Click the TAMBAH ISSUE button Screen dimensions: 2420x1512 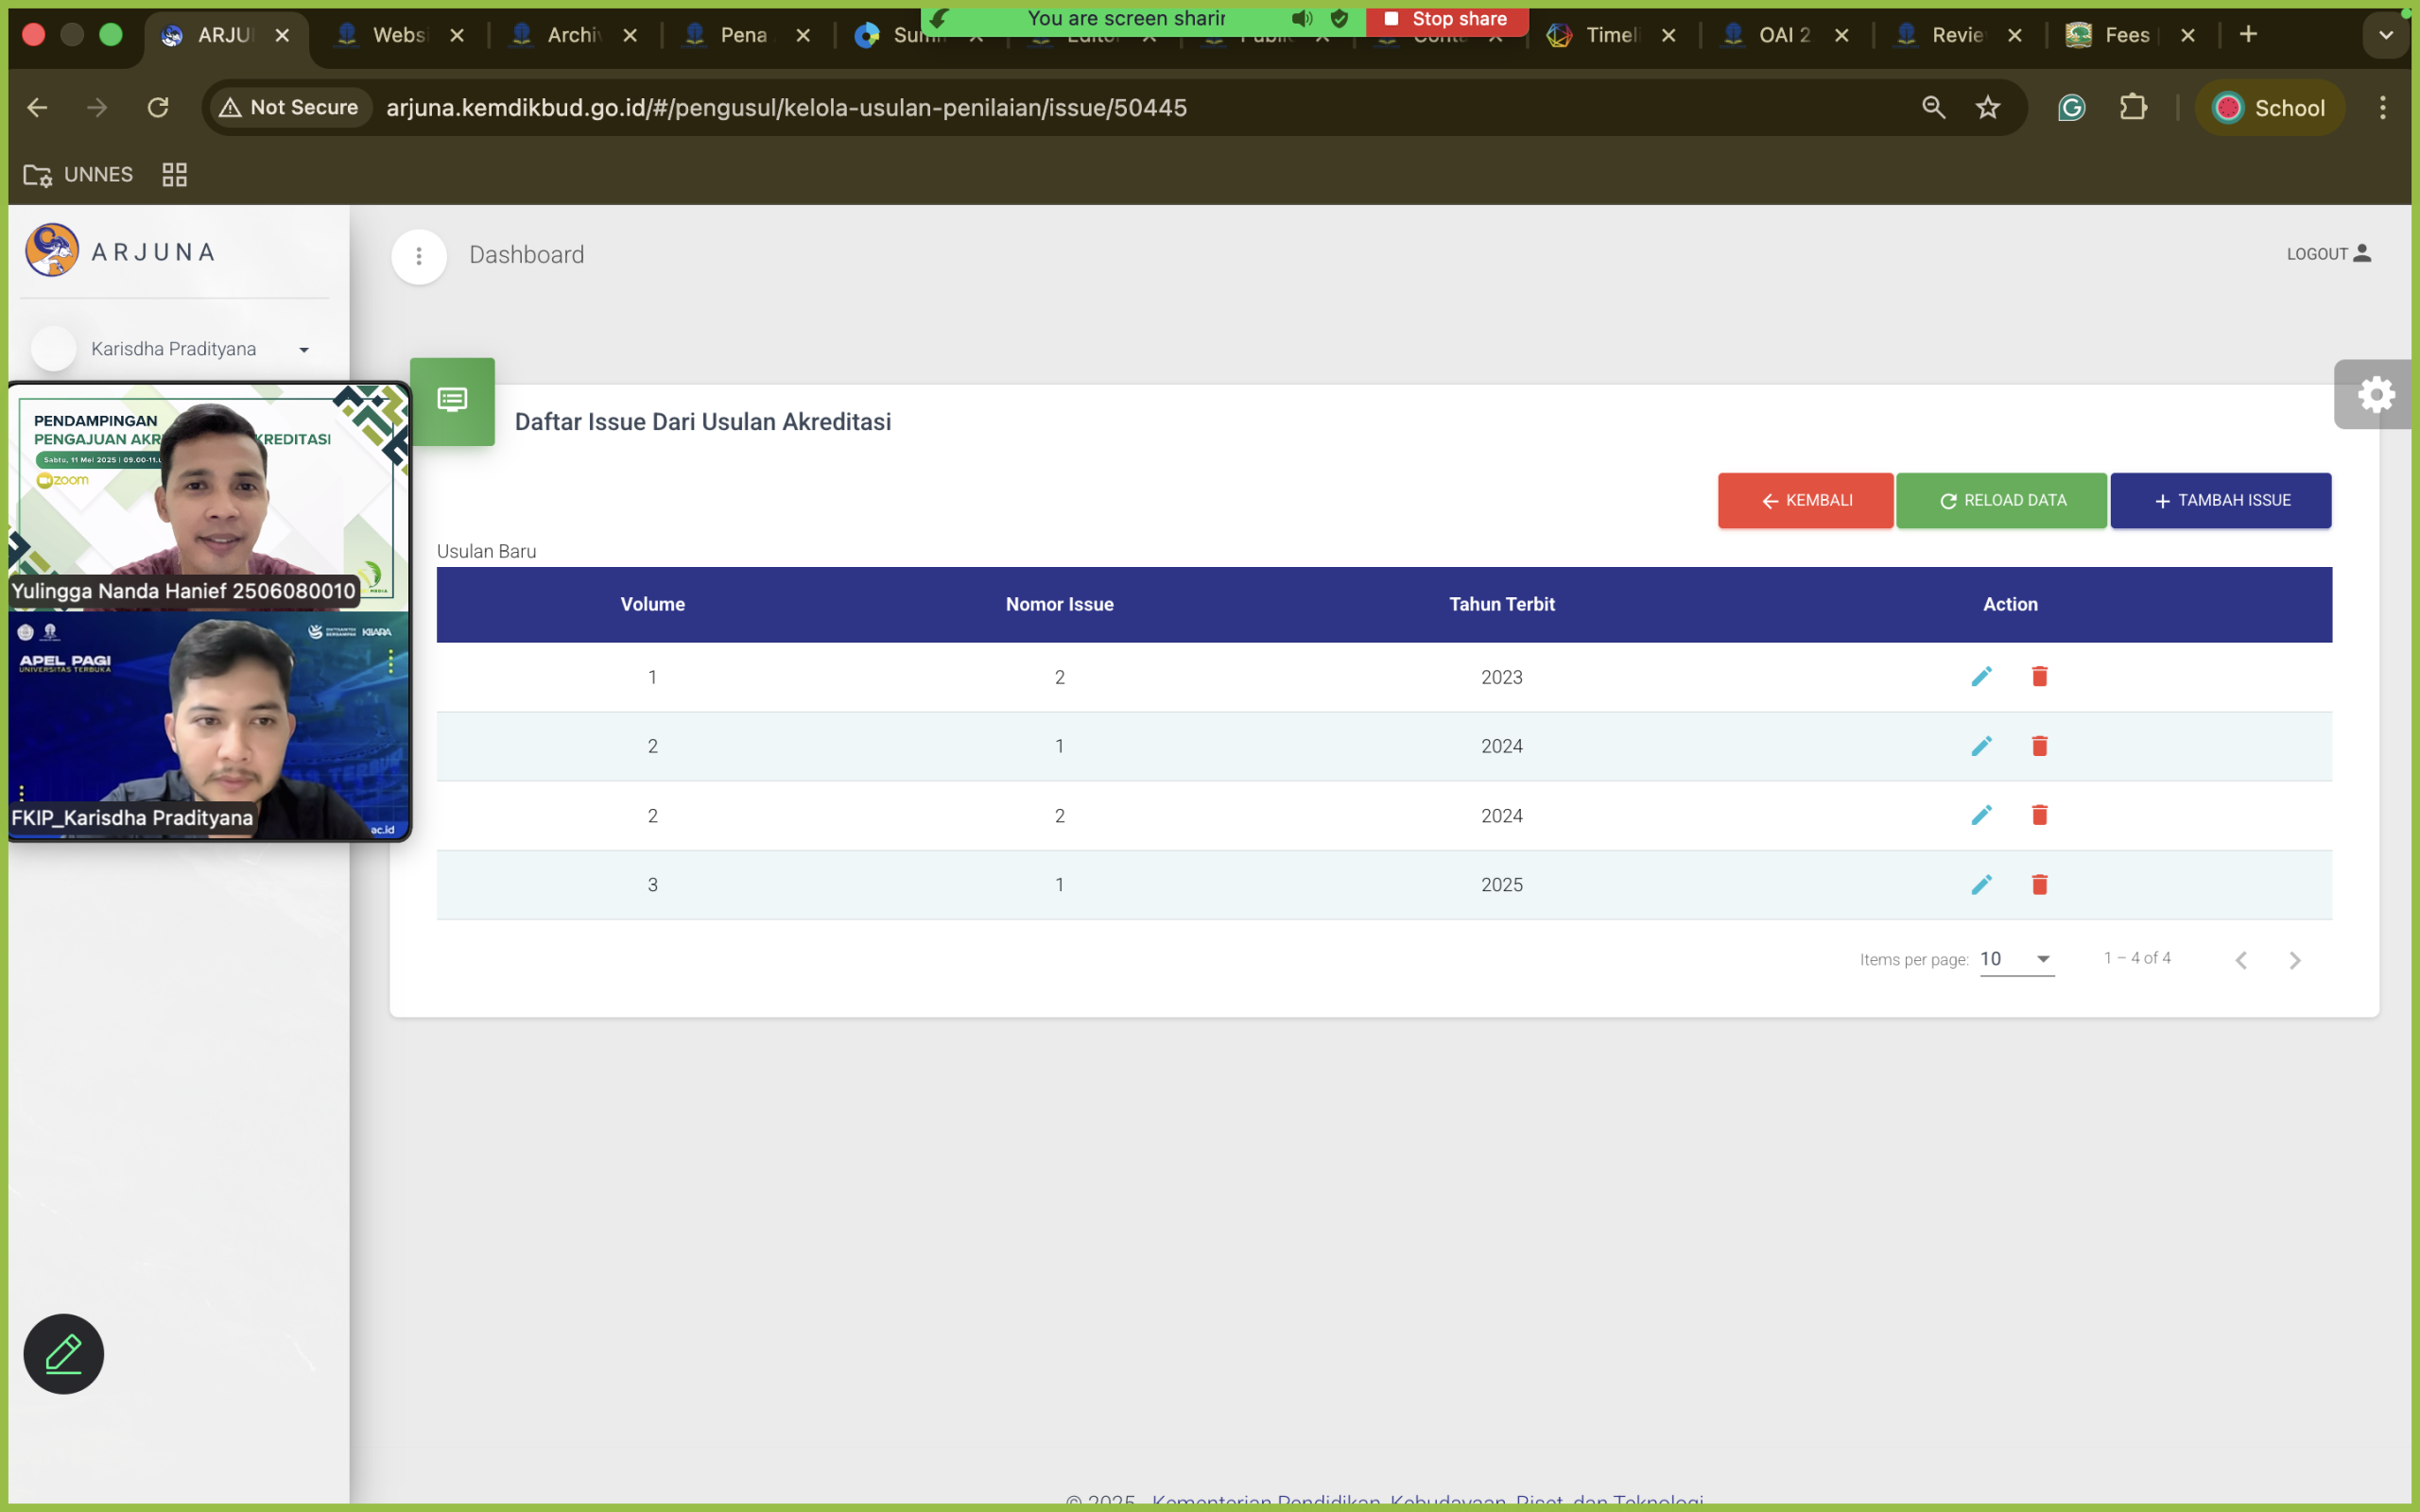(2221, 500)
